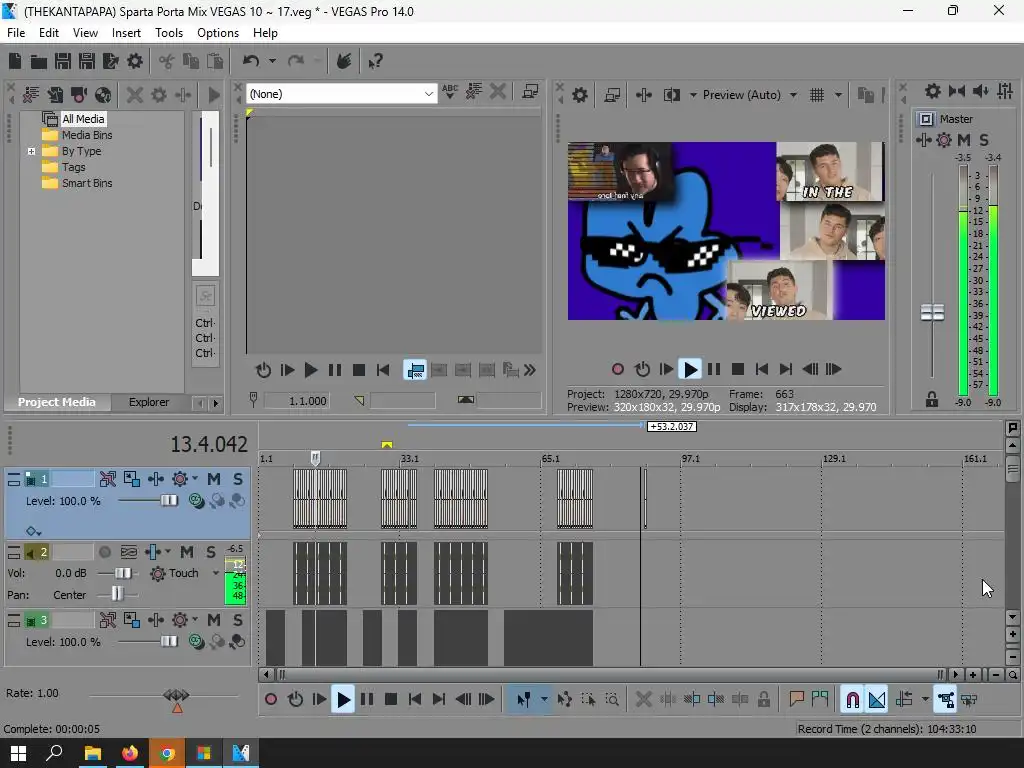This screenshot has height=768, width=1024.
Task: Click the lock fader channels padlock icon
Action: (x=932, y=399)
